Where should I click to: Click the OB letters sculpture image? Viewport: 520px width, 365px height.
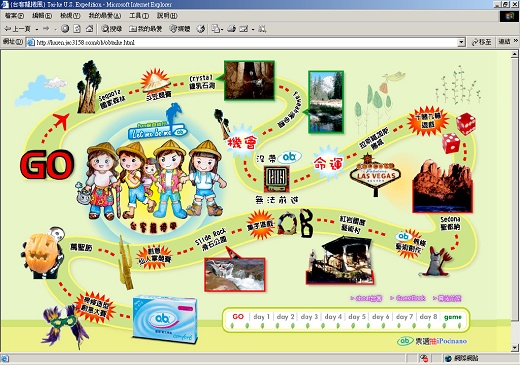pos(296,223)
